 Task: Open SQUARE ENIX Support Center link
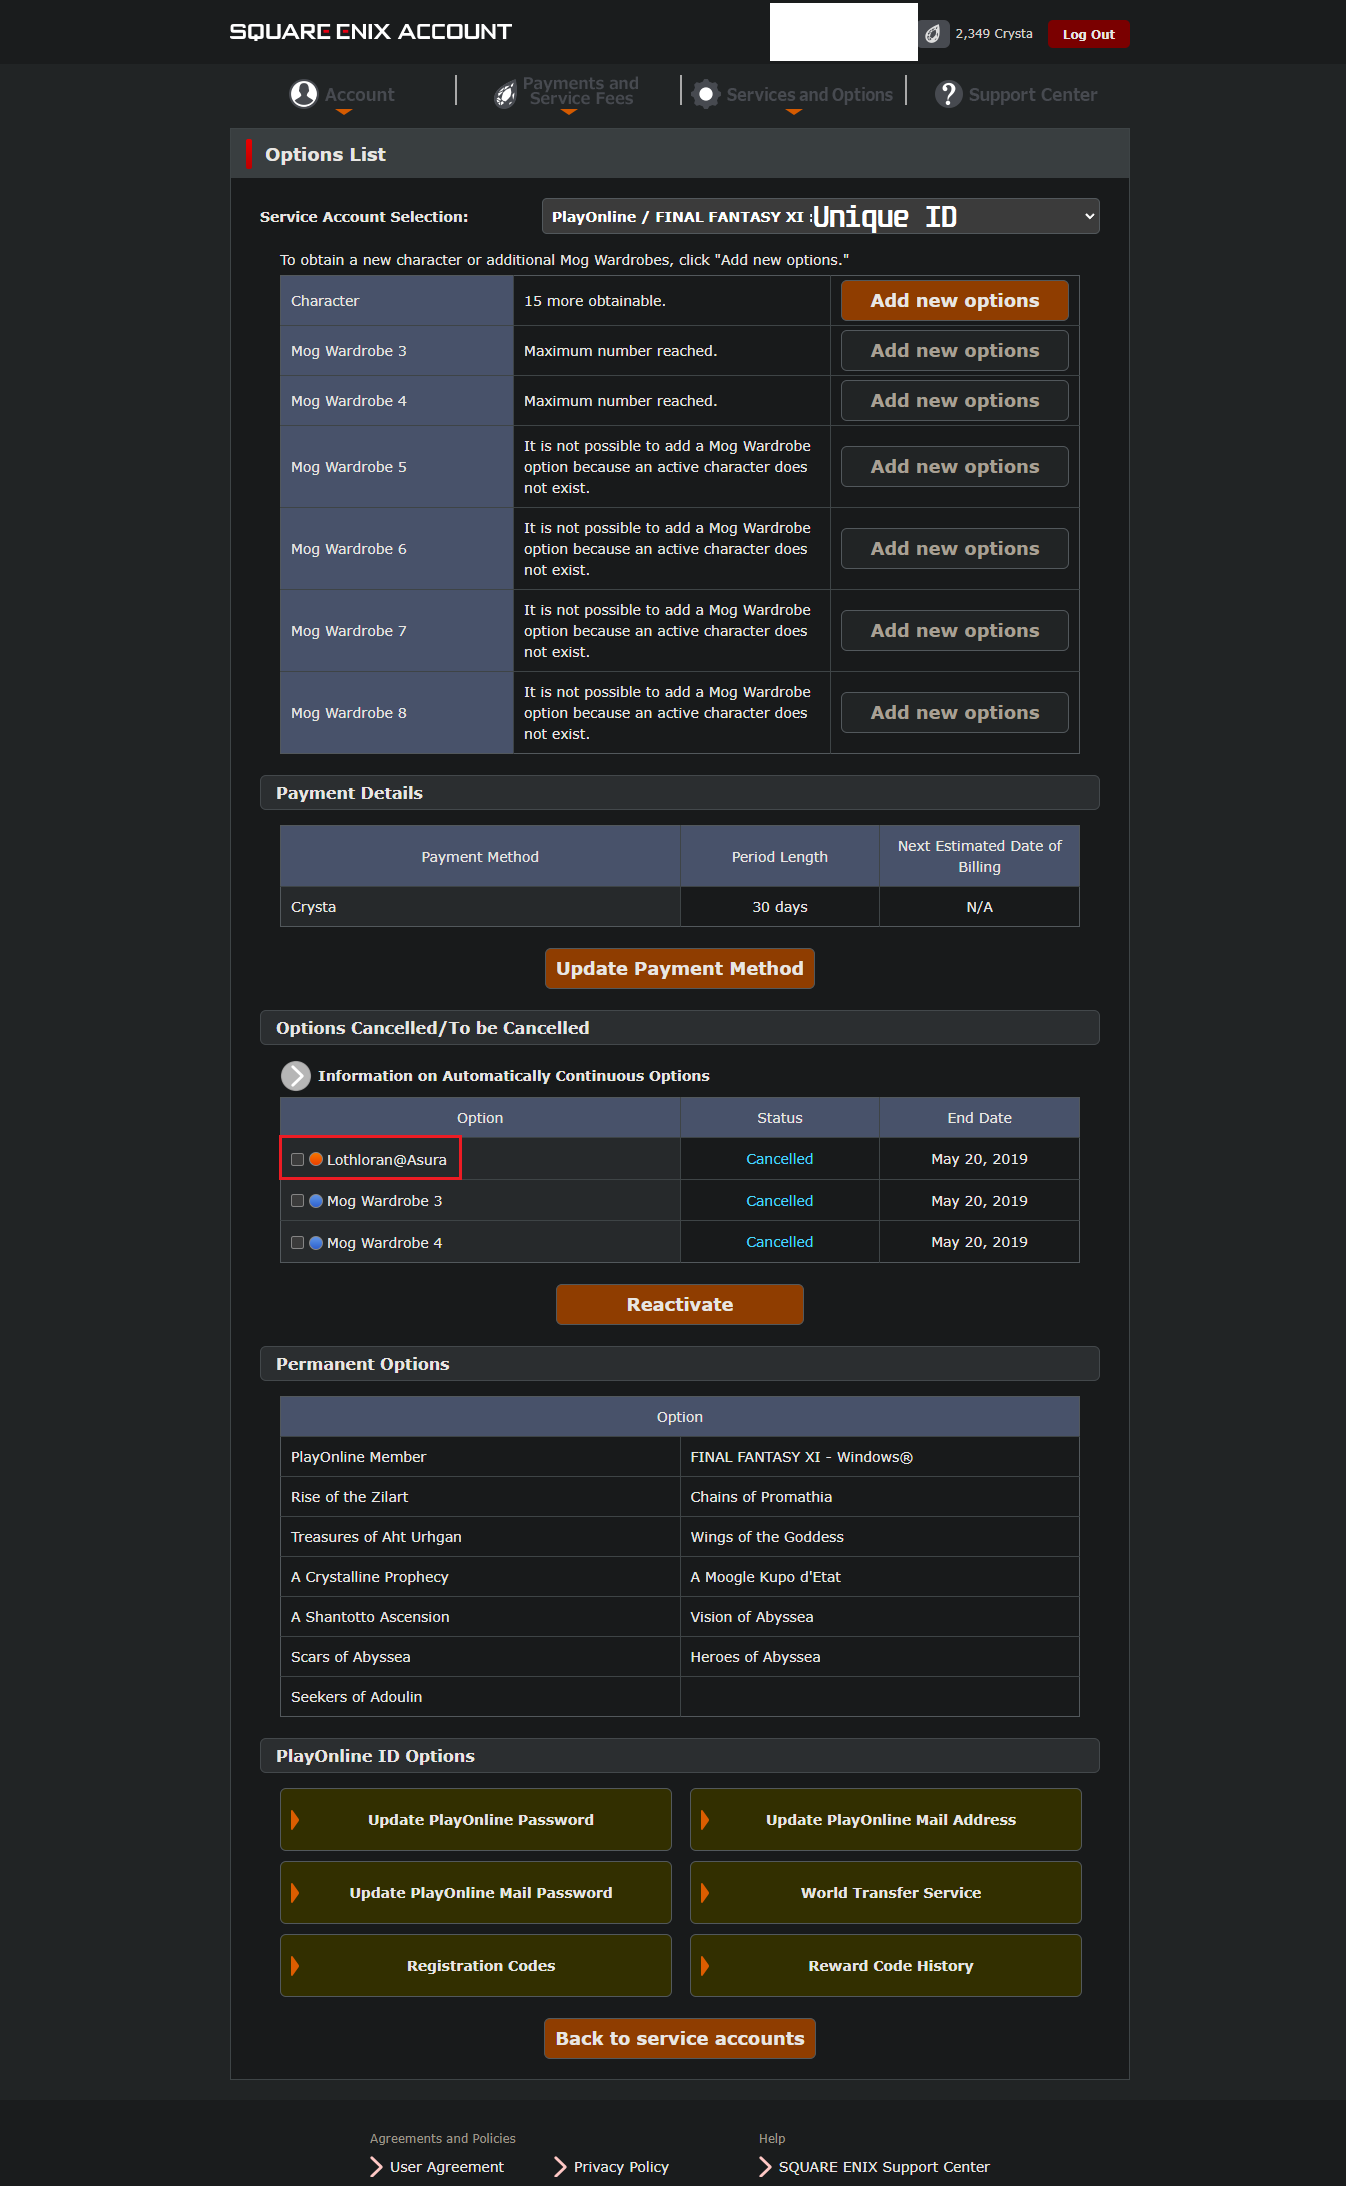(884, 2167)
